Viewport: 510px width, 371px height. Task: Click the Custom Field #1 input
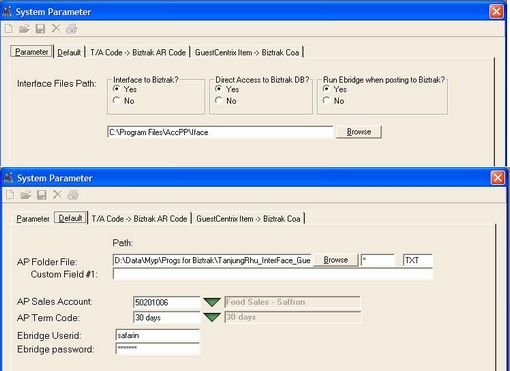[273, 274]
